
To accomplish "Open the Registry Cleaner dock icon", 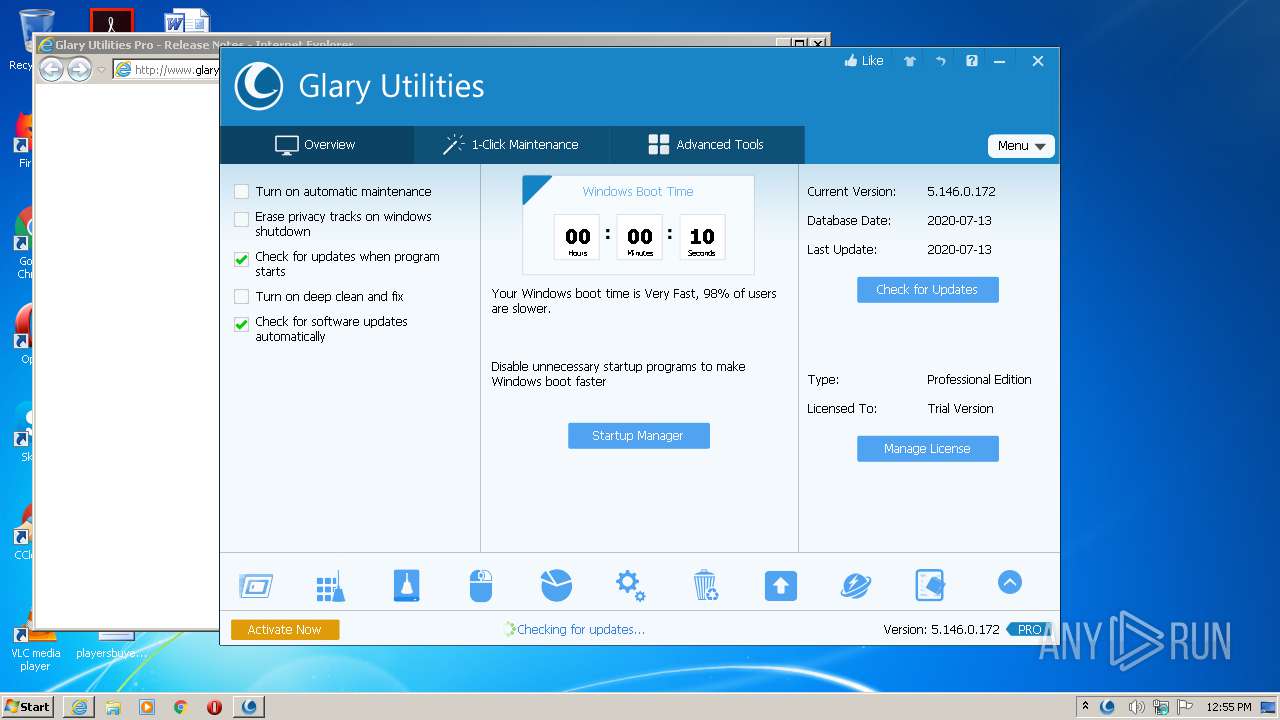I will [x=330, y=585].
